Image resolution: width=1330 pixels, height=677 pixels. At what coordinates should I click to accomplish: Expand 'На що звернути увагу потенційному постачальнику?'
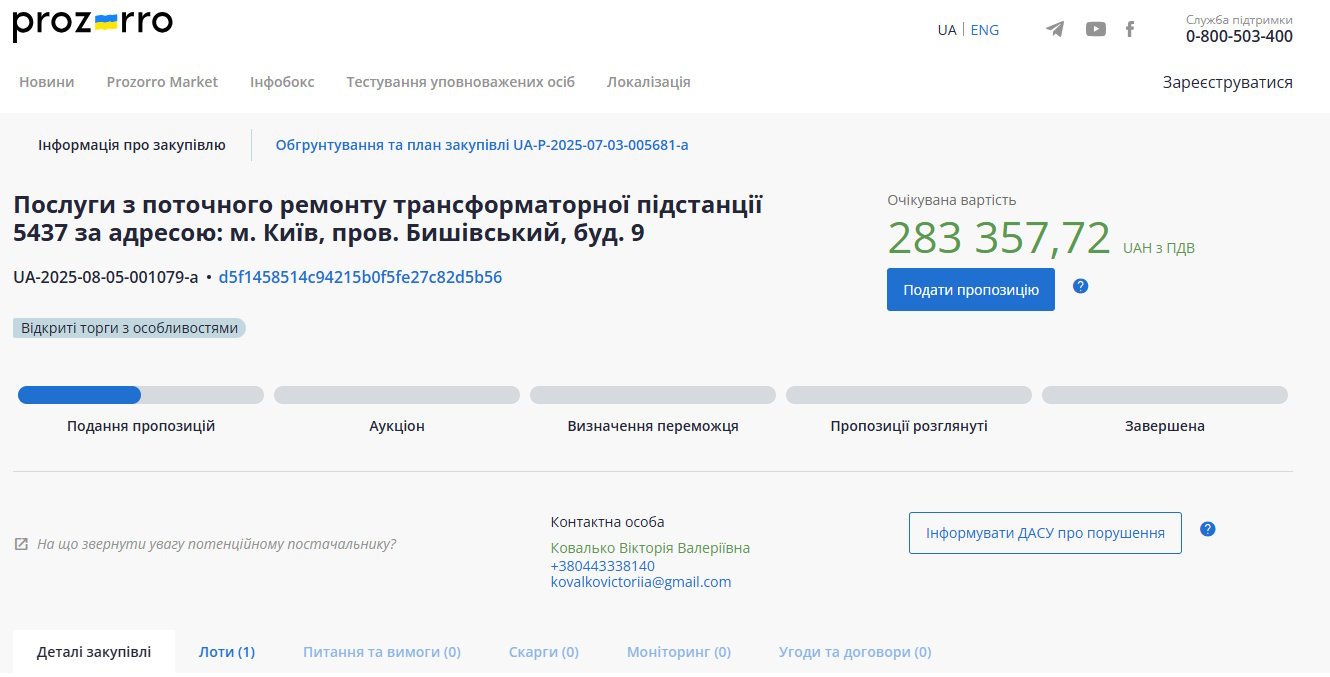coord(216,544)
